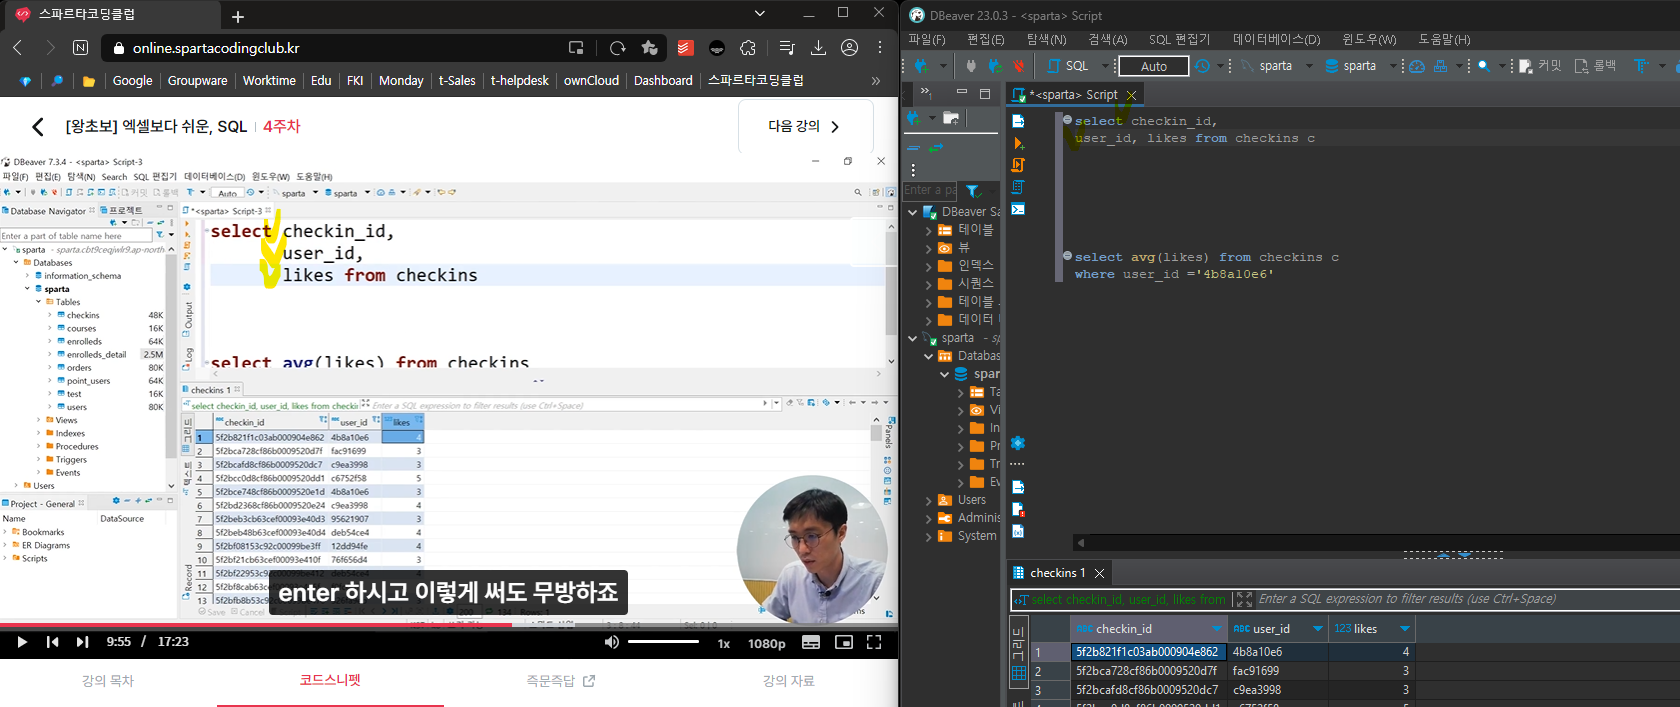
Task: Click navigator filter funnel icon
Action: tap(973, 190)
